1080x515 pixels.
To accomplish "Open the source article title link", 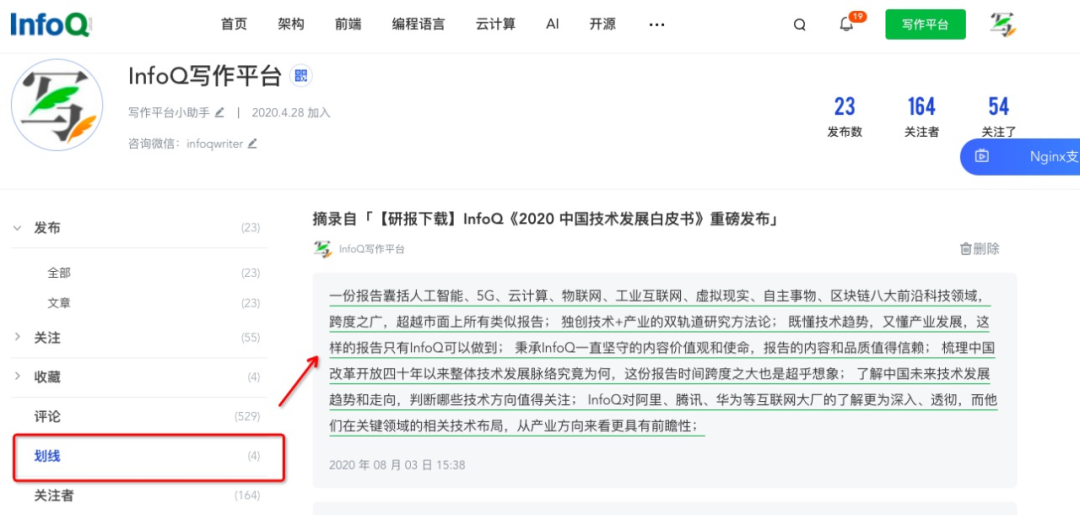I will point(545,220).
